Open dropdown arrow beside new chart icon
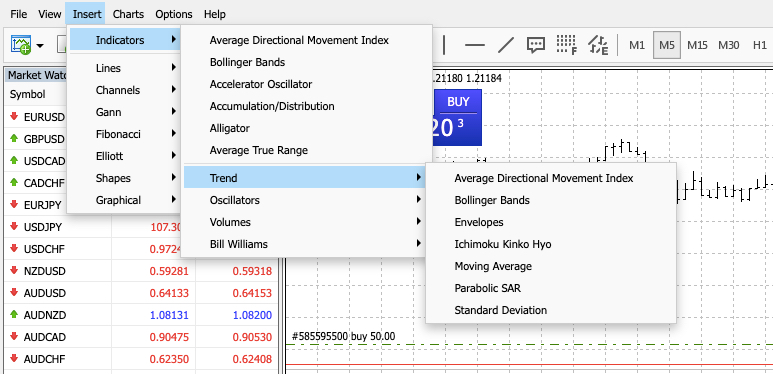This screenshot has height=374, width=773. [40, 46]
